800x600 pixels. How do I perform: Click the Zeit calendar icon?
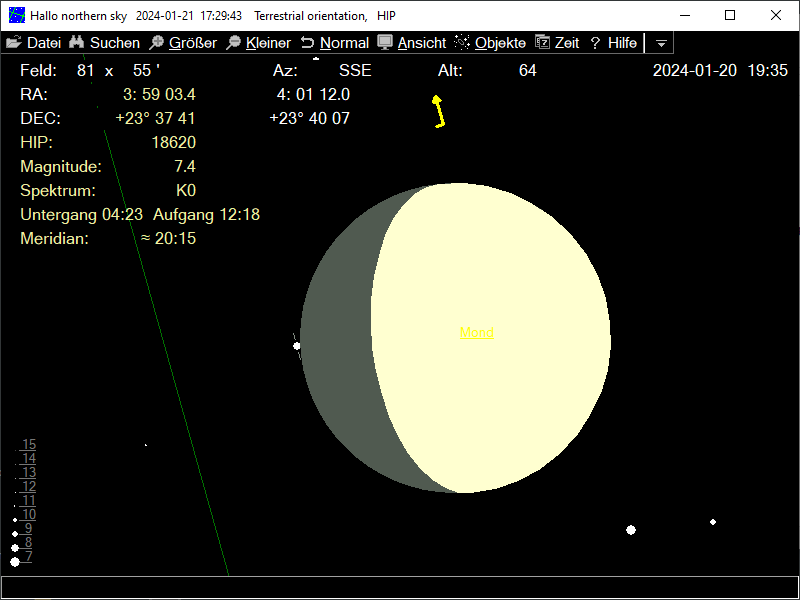click(543, 43)
